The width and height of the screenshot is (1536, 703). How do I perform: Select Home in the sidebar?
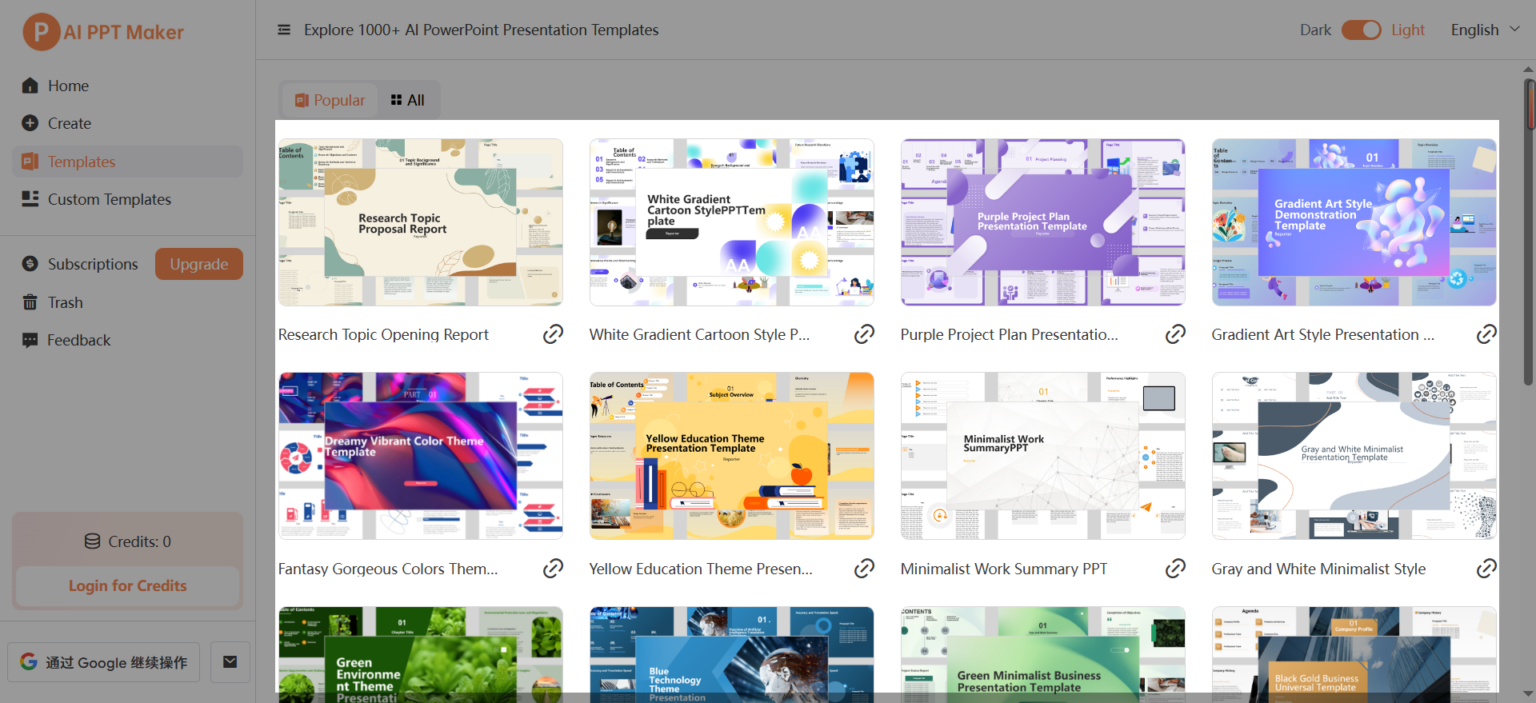point(68,85)
